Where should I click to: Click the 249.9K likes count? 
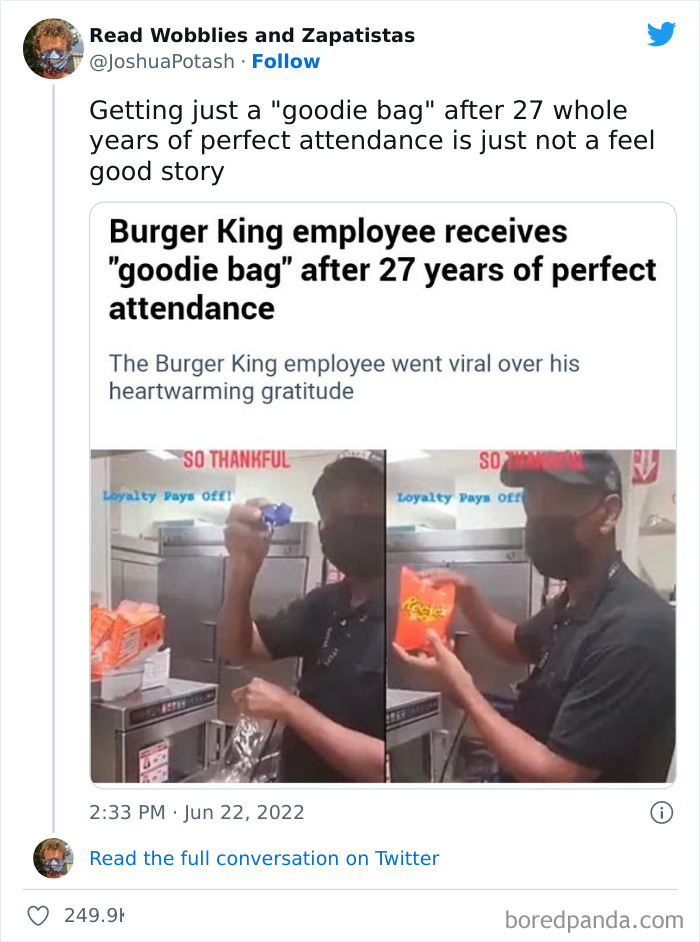(94, 916)
